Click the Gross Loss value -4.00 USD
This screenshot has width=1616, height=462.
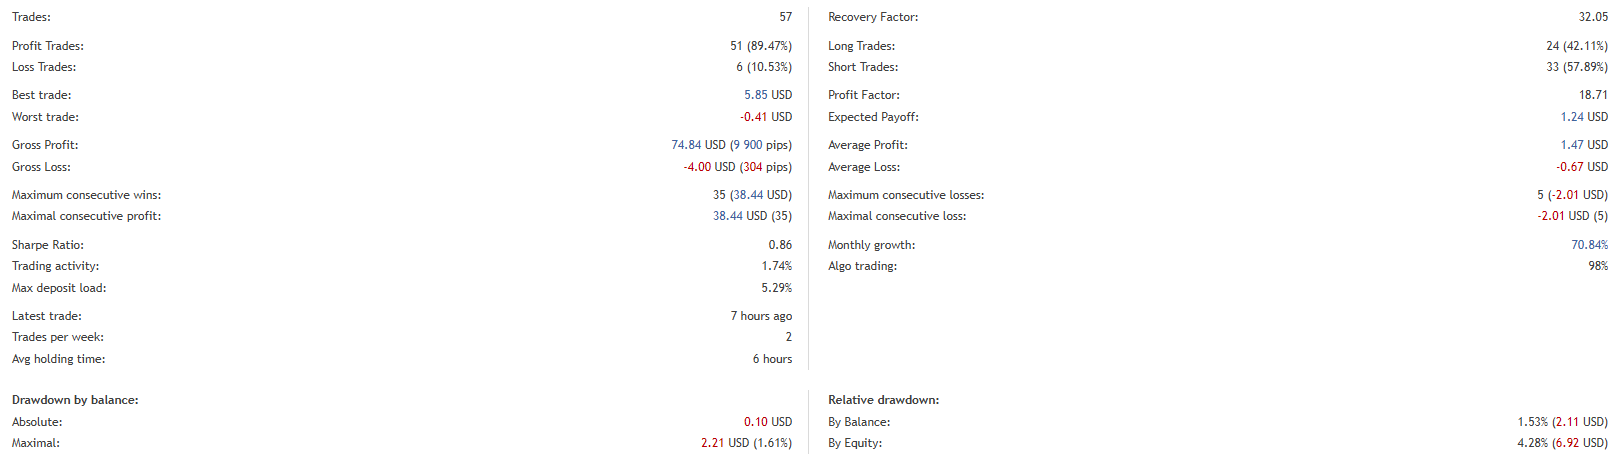[x=709, y=167]
